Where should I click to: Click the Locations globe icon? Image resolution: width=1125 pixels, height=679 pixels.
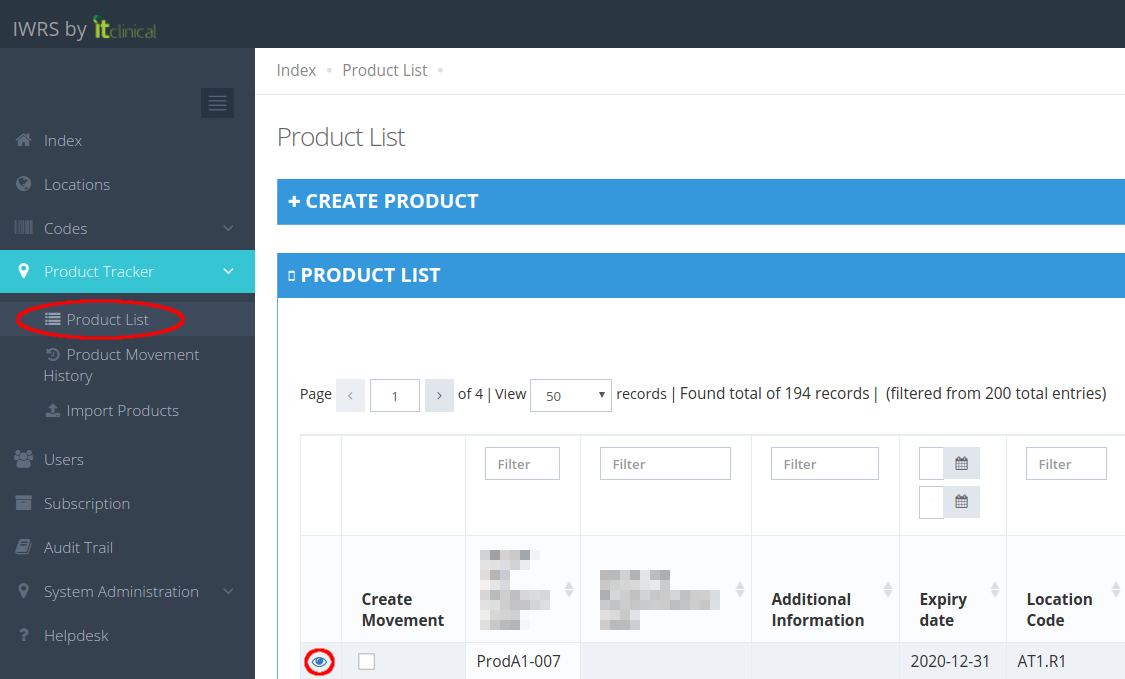pos(24,184)
